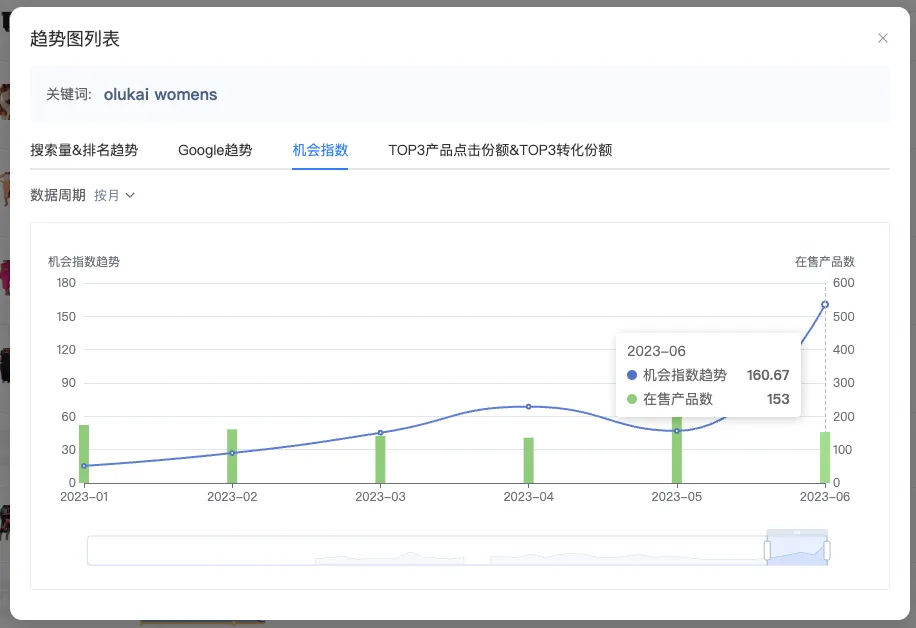Select the 机会指数 tab
916x628 pixels.
[x=320, y=150]
